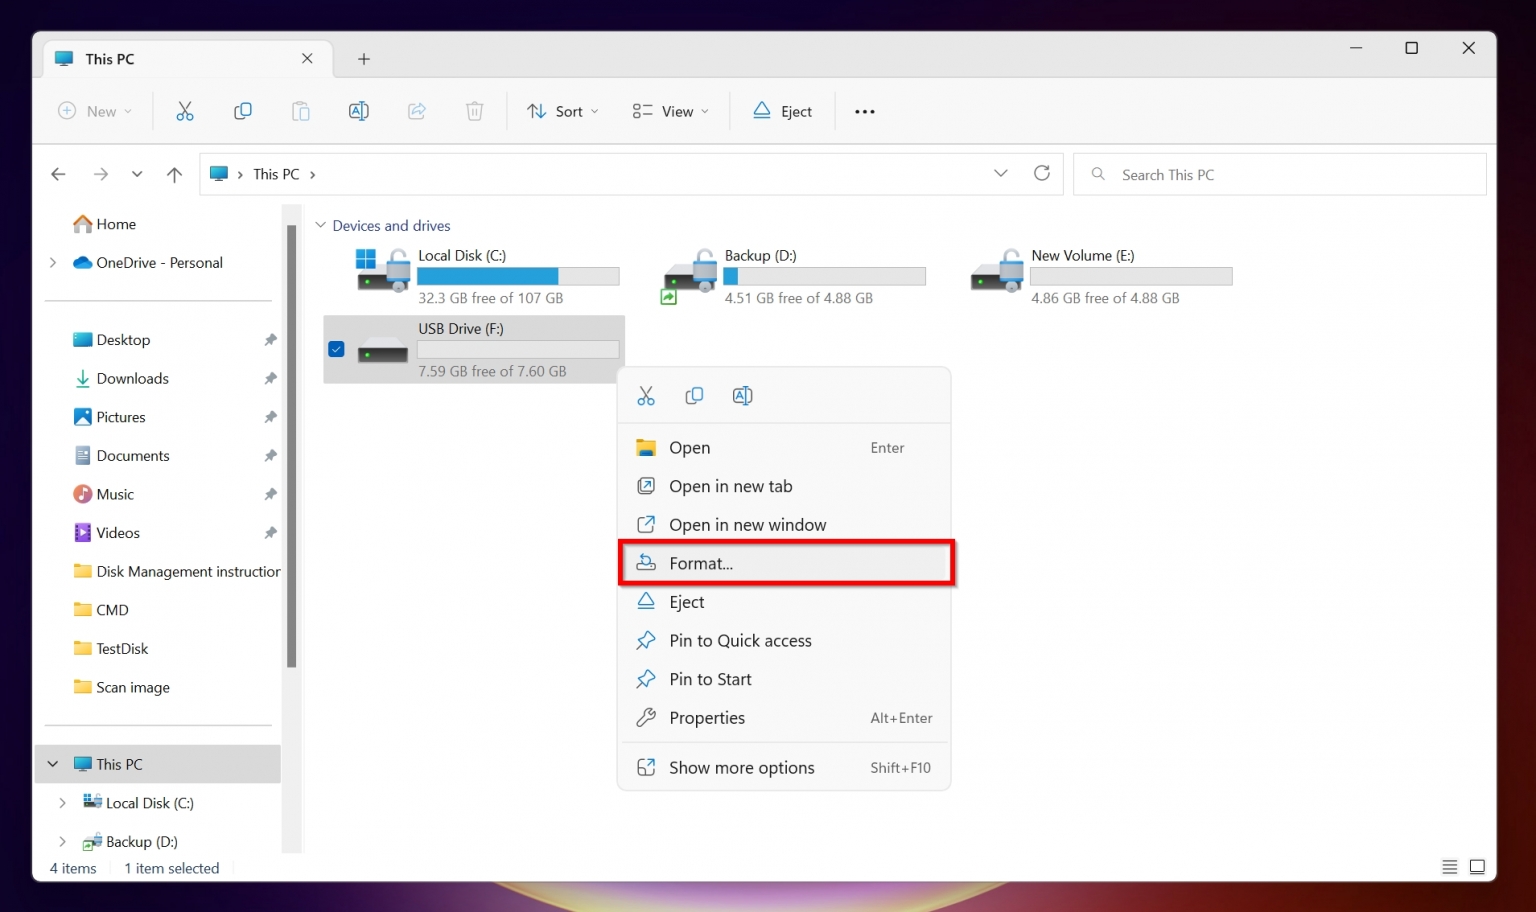Refresh the current folder view

coord(1042,173)
